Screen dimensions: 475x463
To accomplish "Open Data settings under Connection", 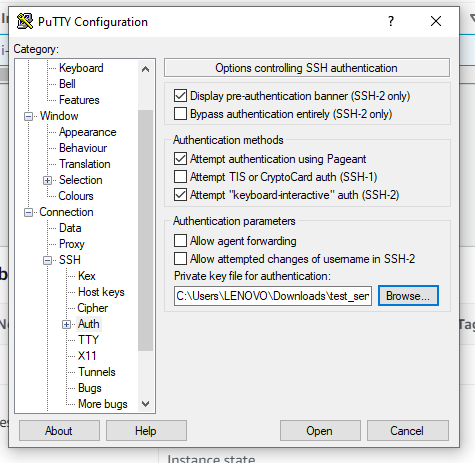I will 70,228.
